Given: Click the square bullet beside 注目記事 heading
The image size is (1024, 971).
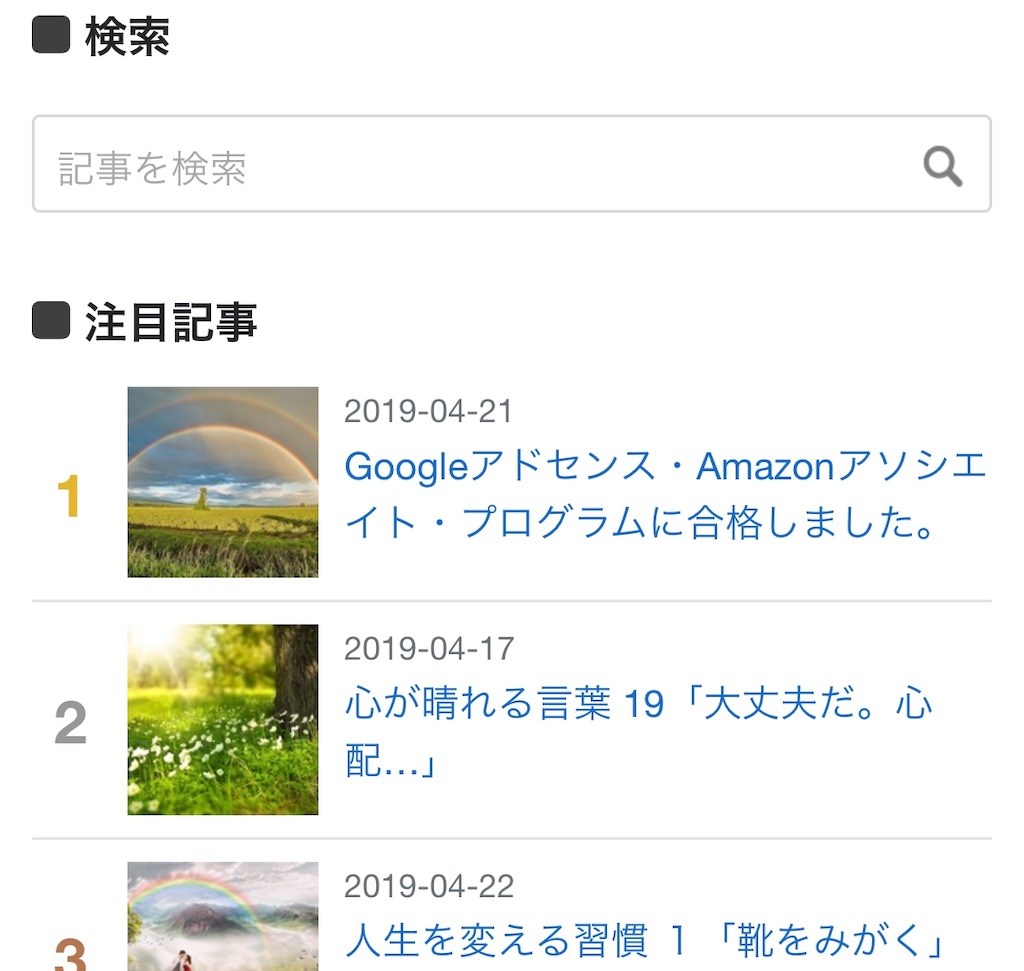Looking at the screenshot, I should 51,320.
